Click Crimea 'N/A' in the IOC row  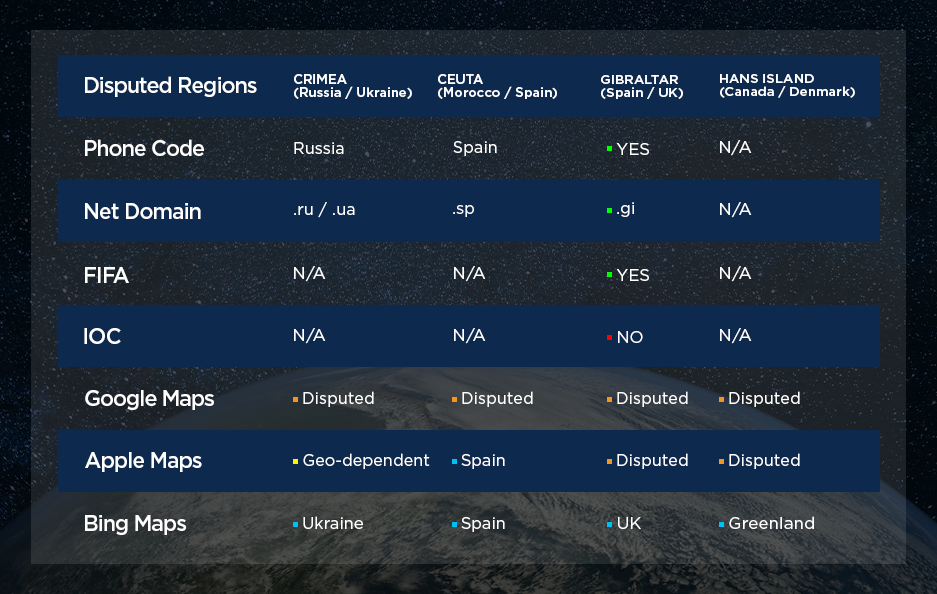(x=309, y=336)
